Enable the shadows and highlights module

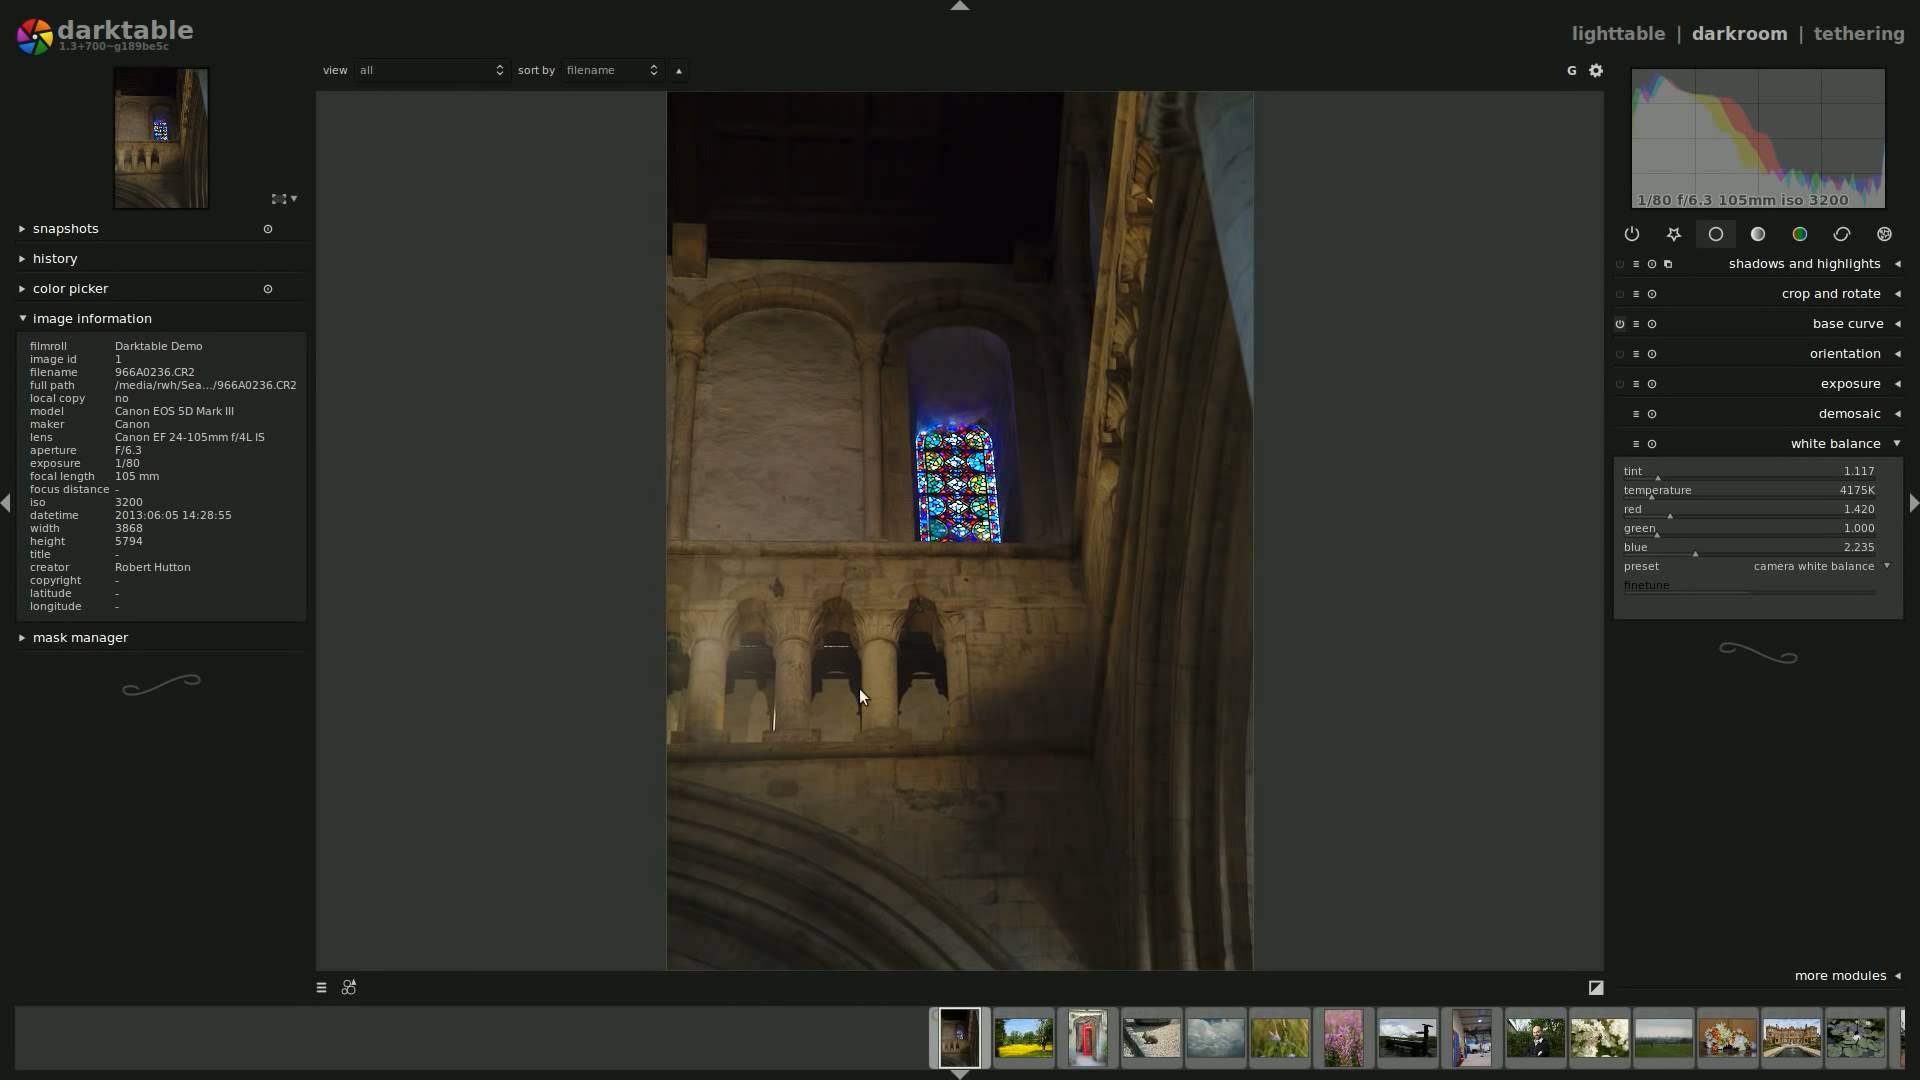click(1619, 264)
